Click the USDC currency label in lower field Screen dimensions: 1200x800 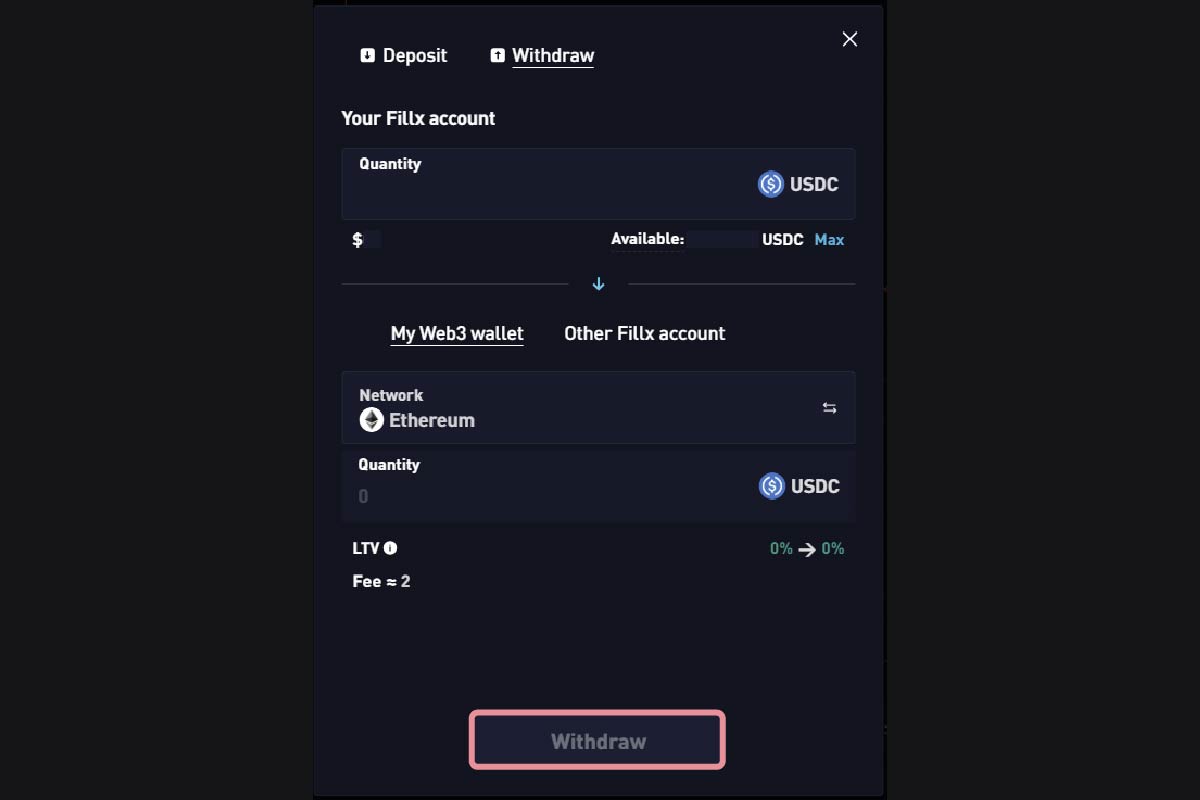tap(815, 486)
